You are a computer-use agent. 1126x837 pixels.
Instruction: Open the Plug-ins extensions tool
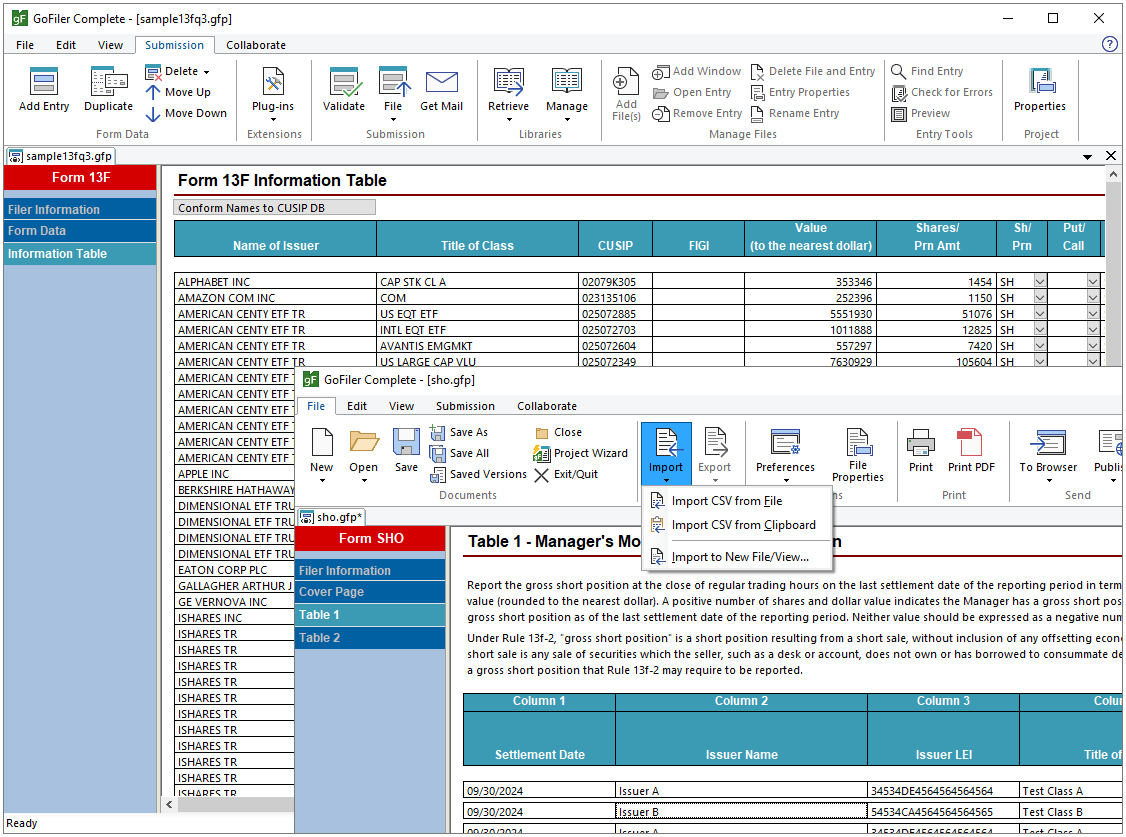pos(273,89)
